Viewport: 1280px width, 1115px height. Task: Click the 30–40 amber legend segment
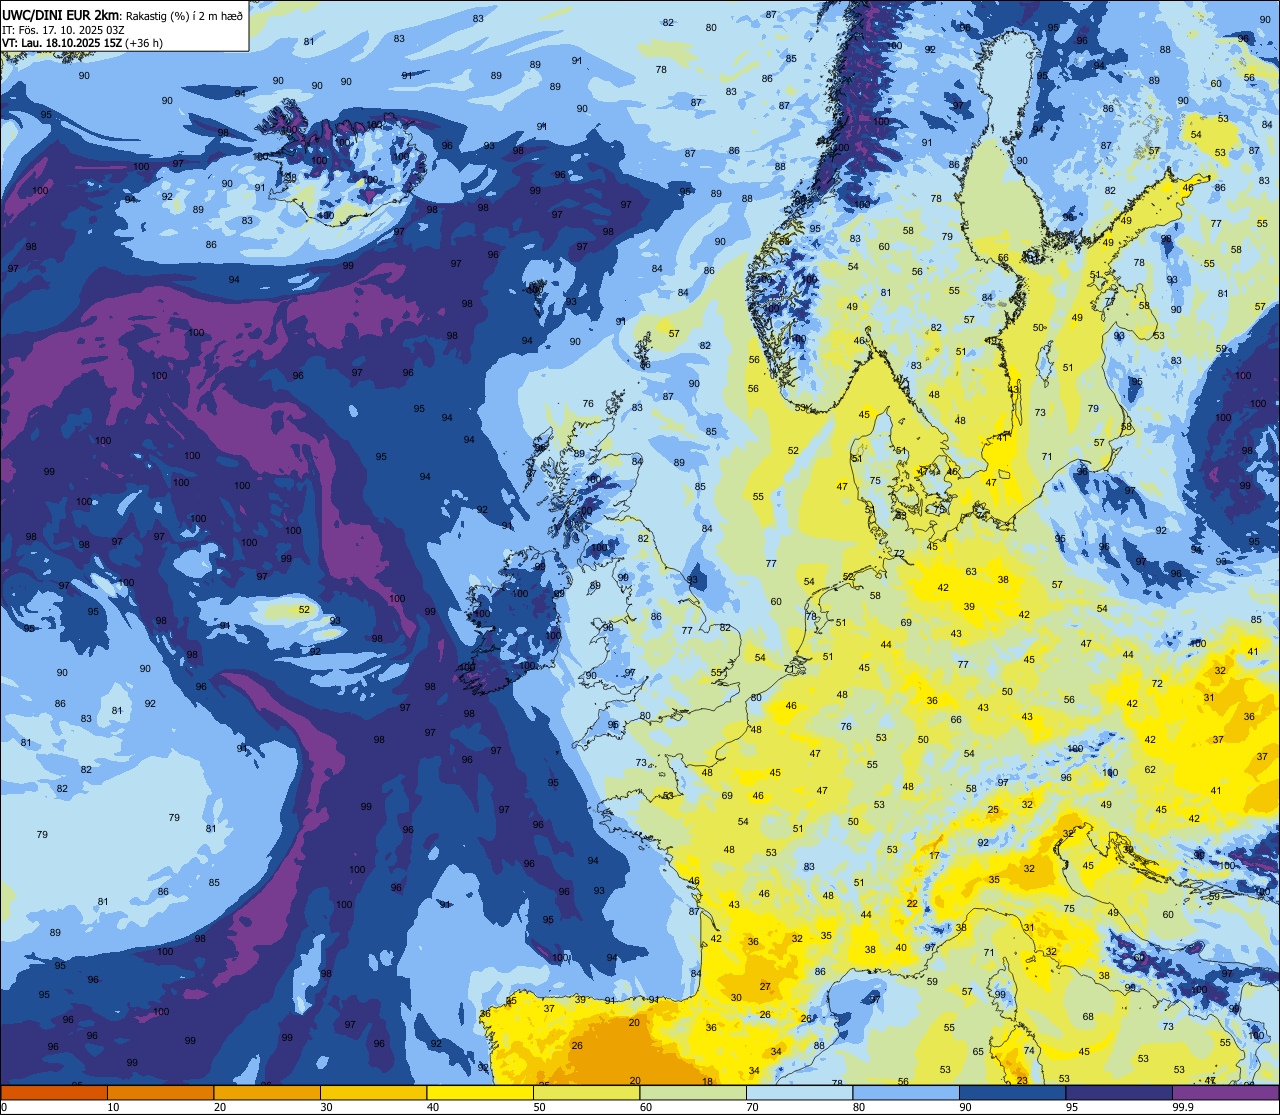[373, 1092]
